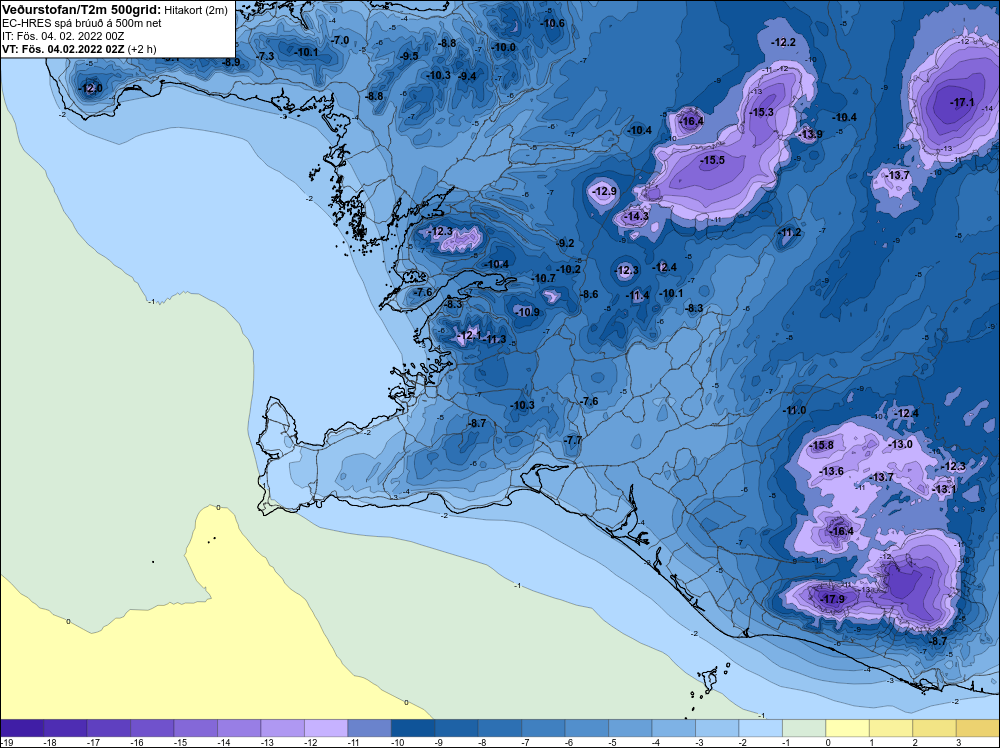The width and height of the screenshot is (1000, 748).
Task: Click legend swatch between -6 and -5
Action: coord(587,728)
